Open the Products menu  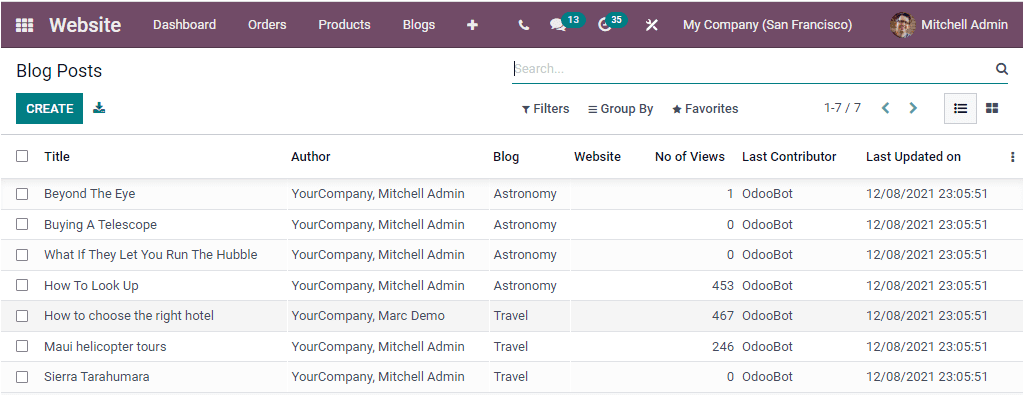(344, 25)
